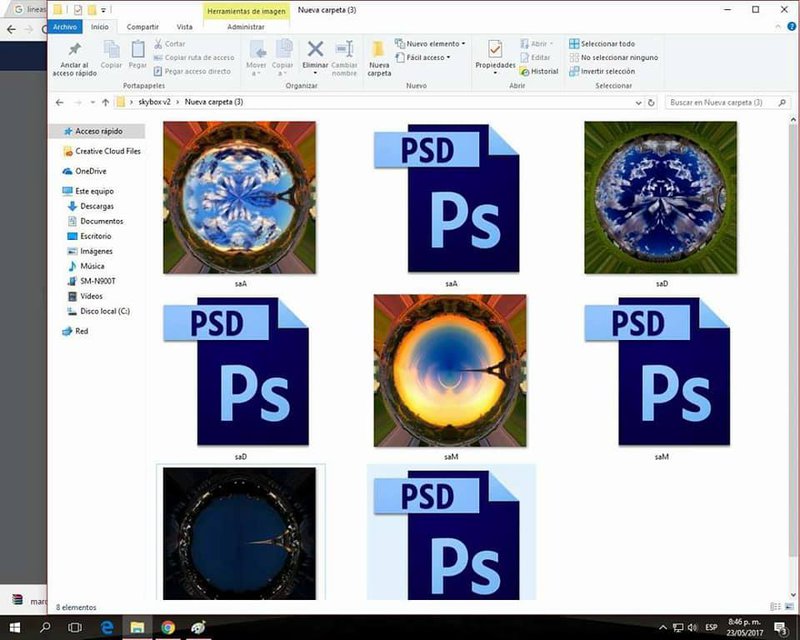Viewport: 800px width, 640px height.
Task: Open recent locations dropdown arrow
Action: (x=92, y=103)
